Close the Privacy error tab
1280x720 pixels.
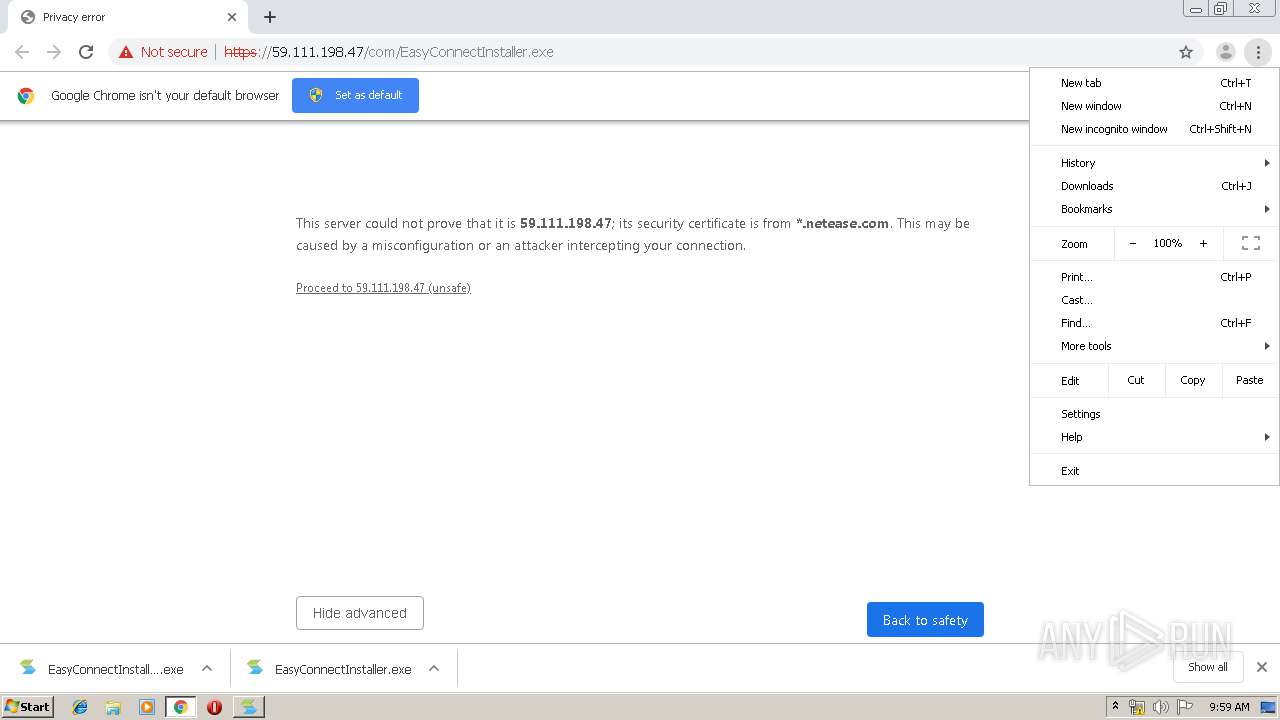(x=232, y=17)
